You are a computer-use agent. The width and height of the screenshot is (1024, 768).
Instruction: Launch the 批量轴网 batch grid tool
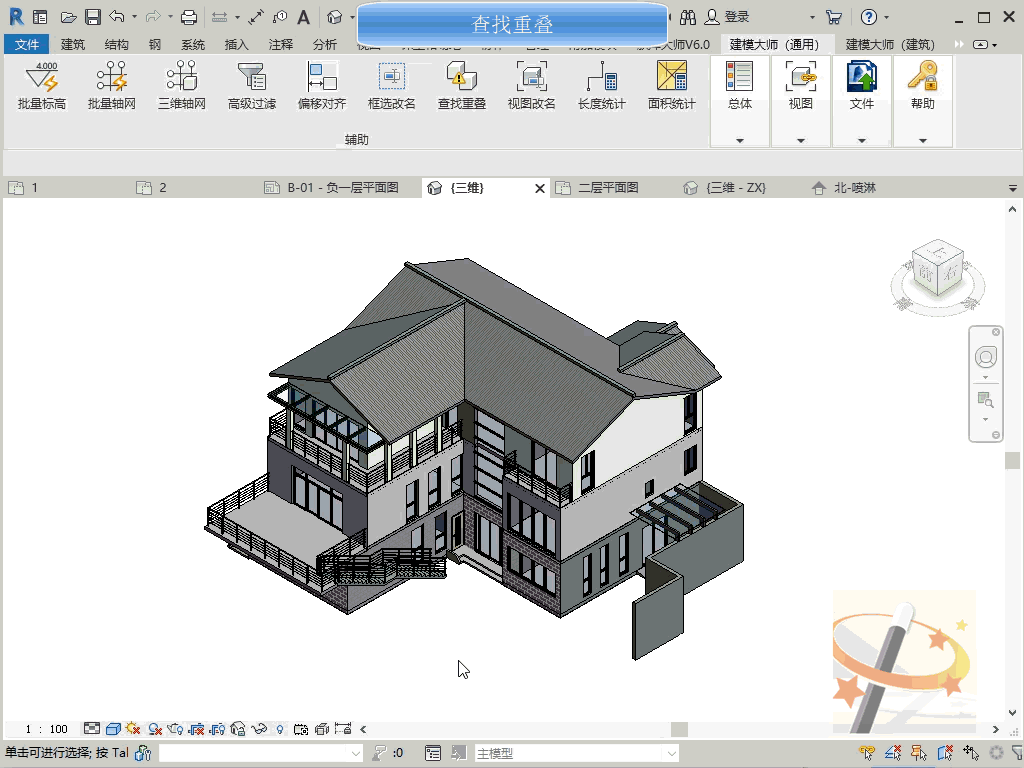[112, 86]
